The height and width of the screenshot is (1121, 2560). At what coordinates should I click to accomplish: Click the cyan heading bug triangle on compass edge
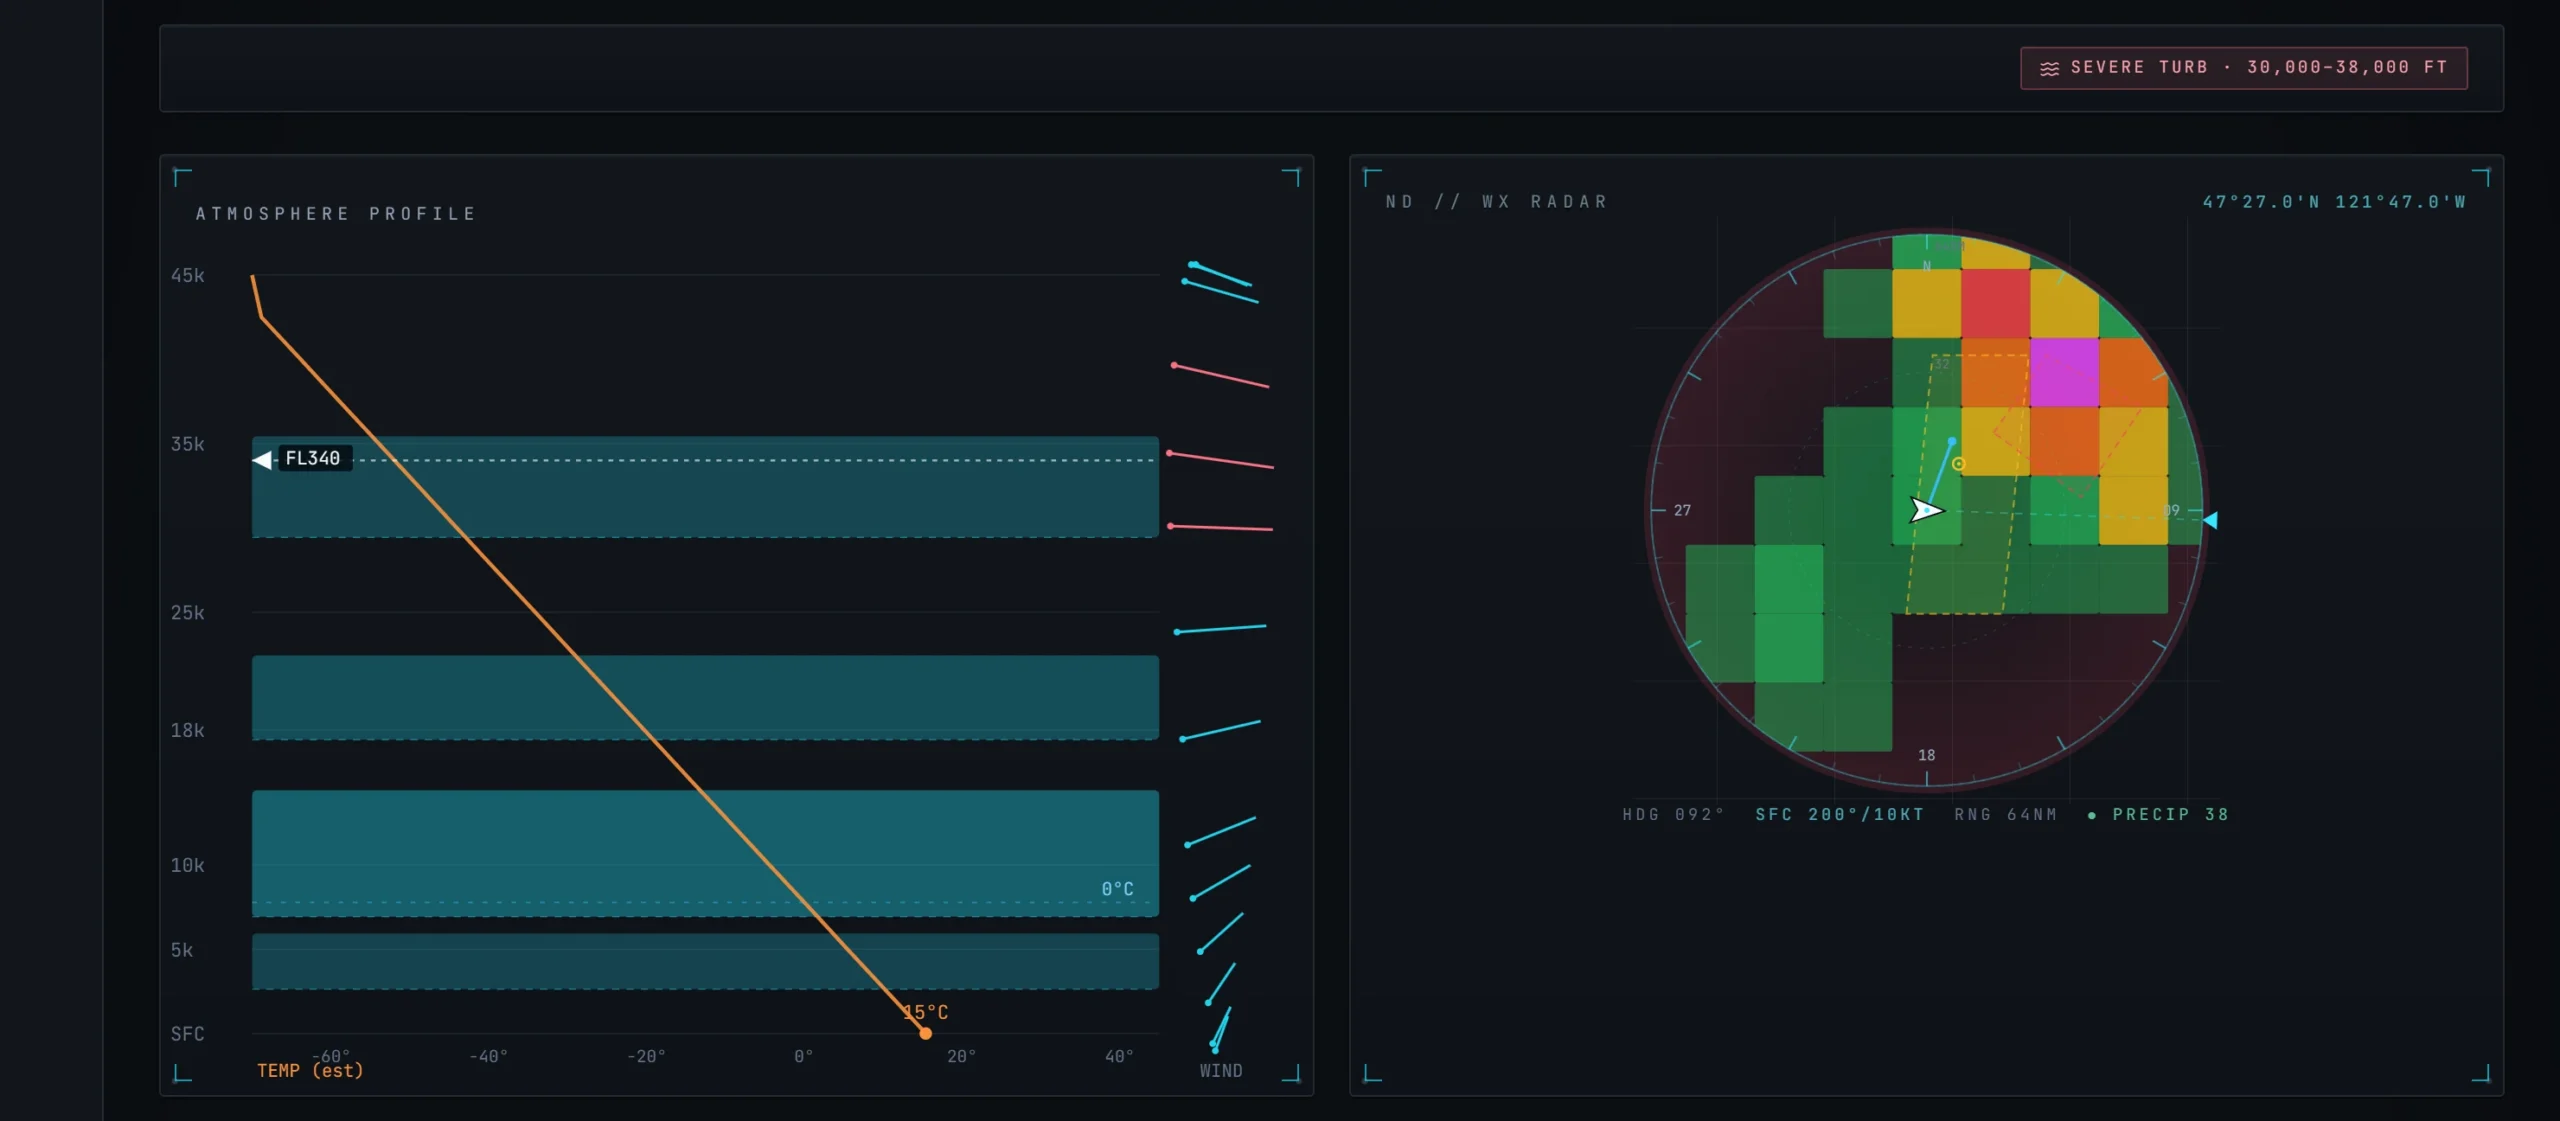click(x=2211, y=520)
